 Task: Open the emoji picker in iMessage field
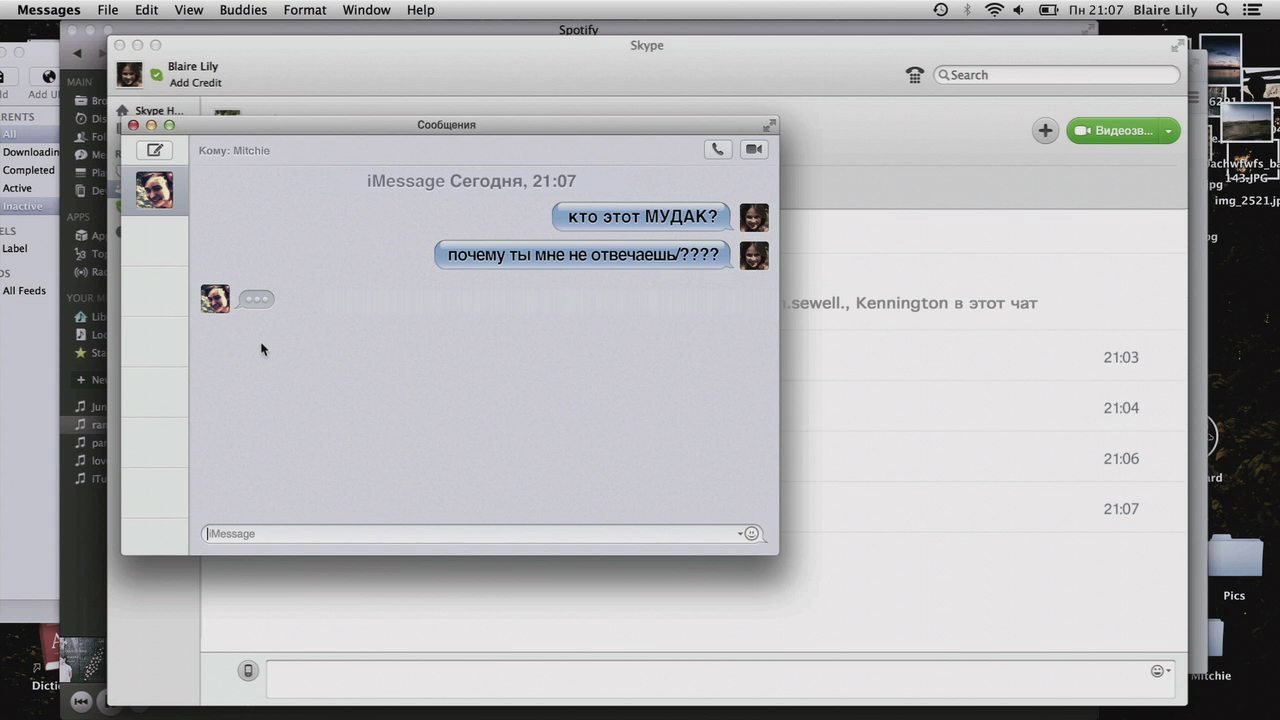pos(752,534)
